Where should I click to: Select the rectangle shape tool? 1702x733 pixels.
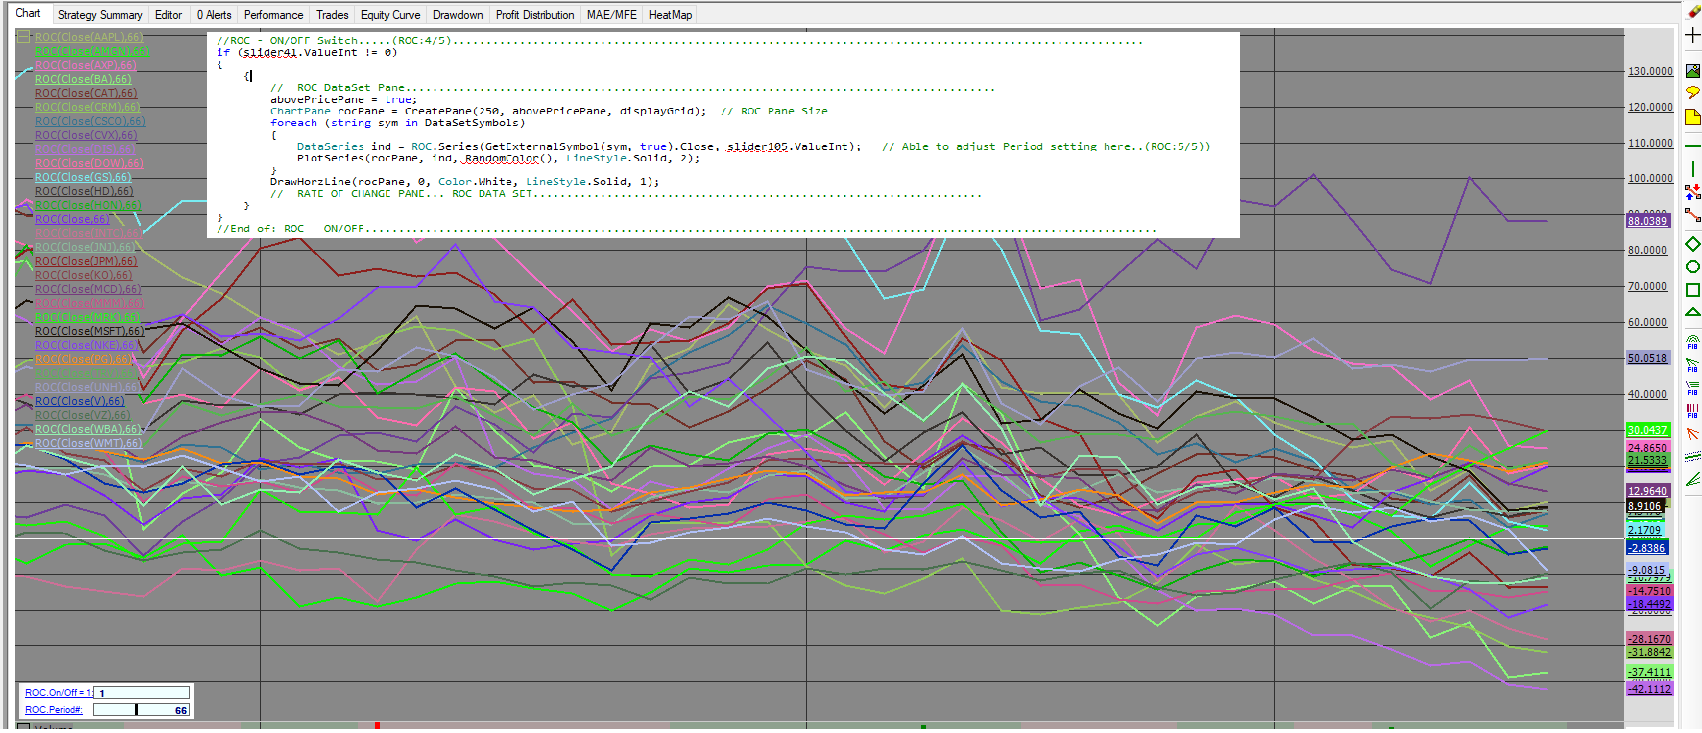[x=1692, y=290]
